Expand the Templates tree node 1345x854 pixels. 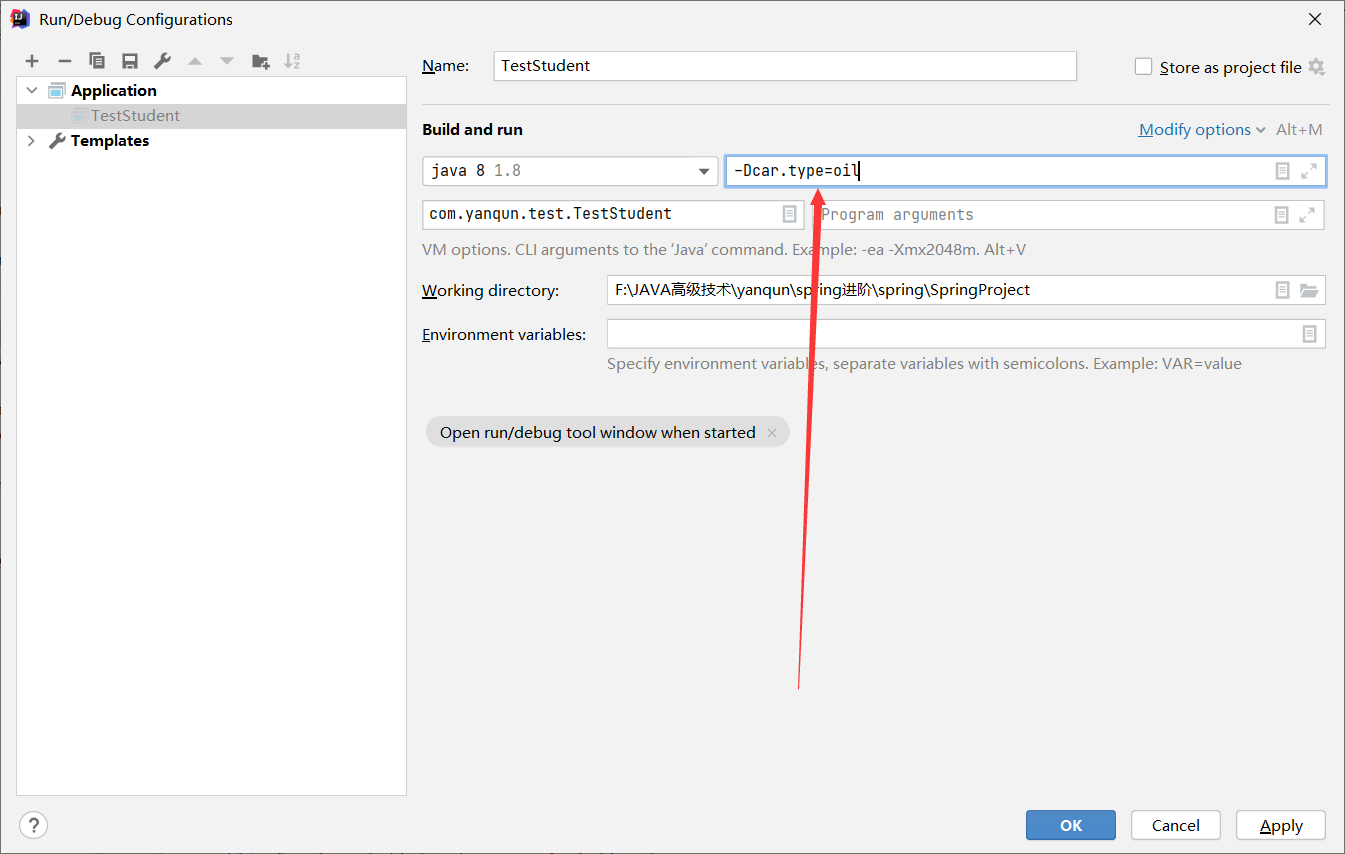pos(31,141)
